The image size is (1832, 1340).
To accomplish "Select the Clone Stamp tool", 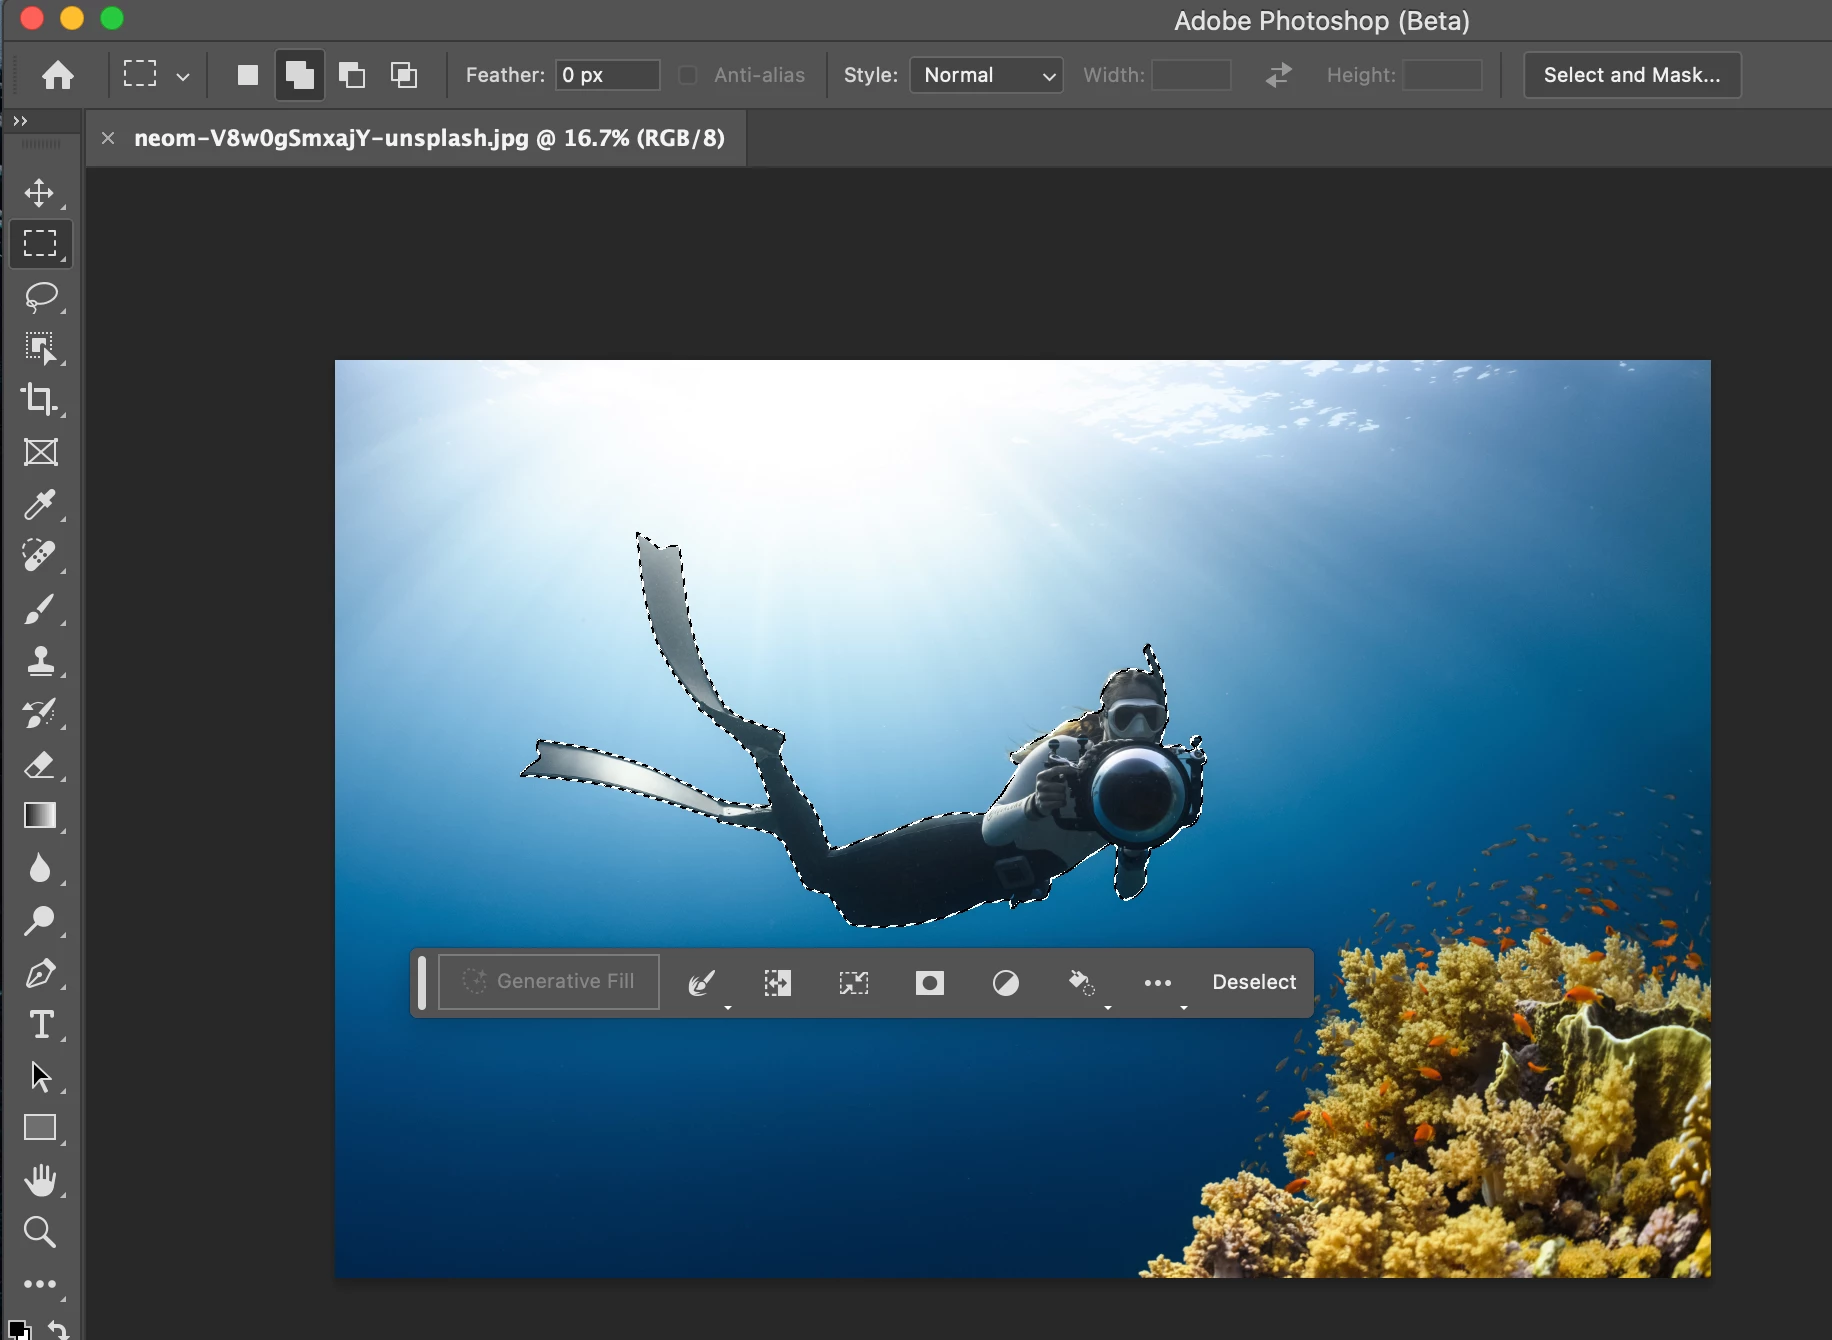I will pos(40,661).
